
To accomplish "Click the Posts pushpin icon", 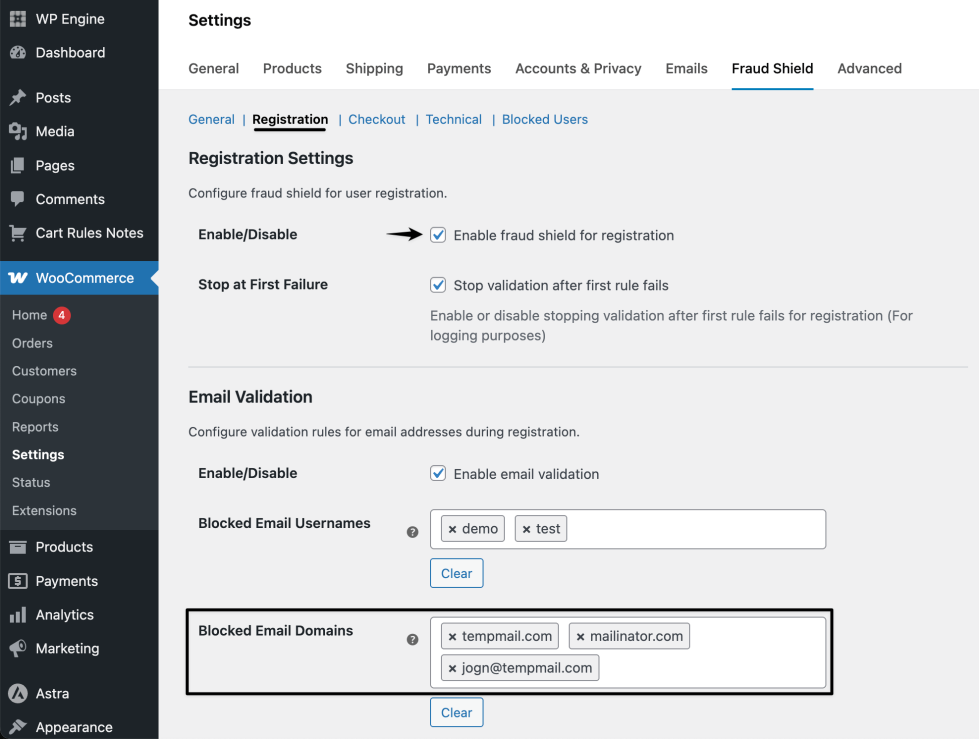I will (x=17, y=98).
